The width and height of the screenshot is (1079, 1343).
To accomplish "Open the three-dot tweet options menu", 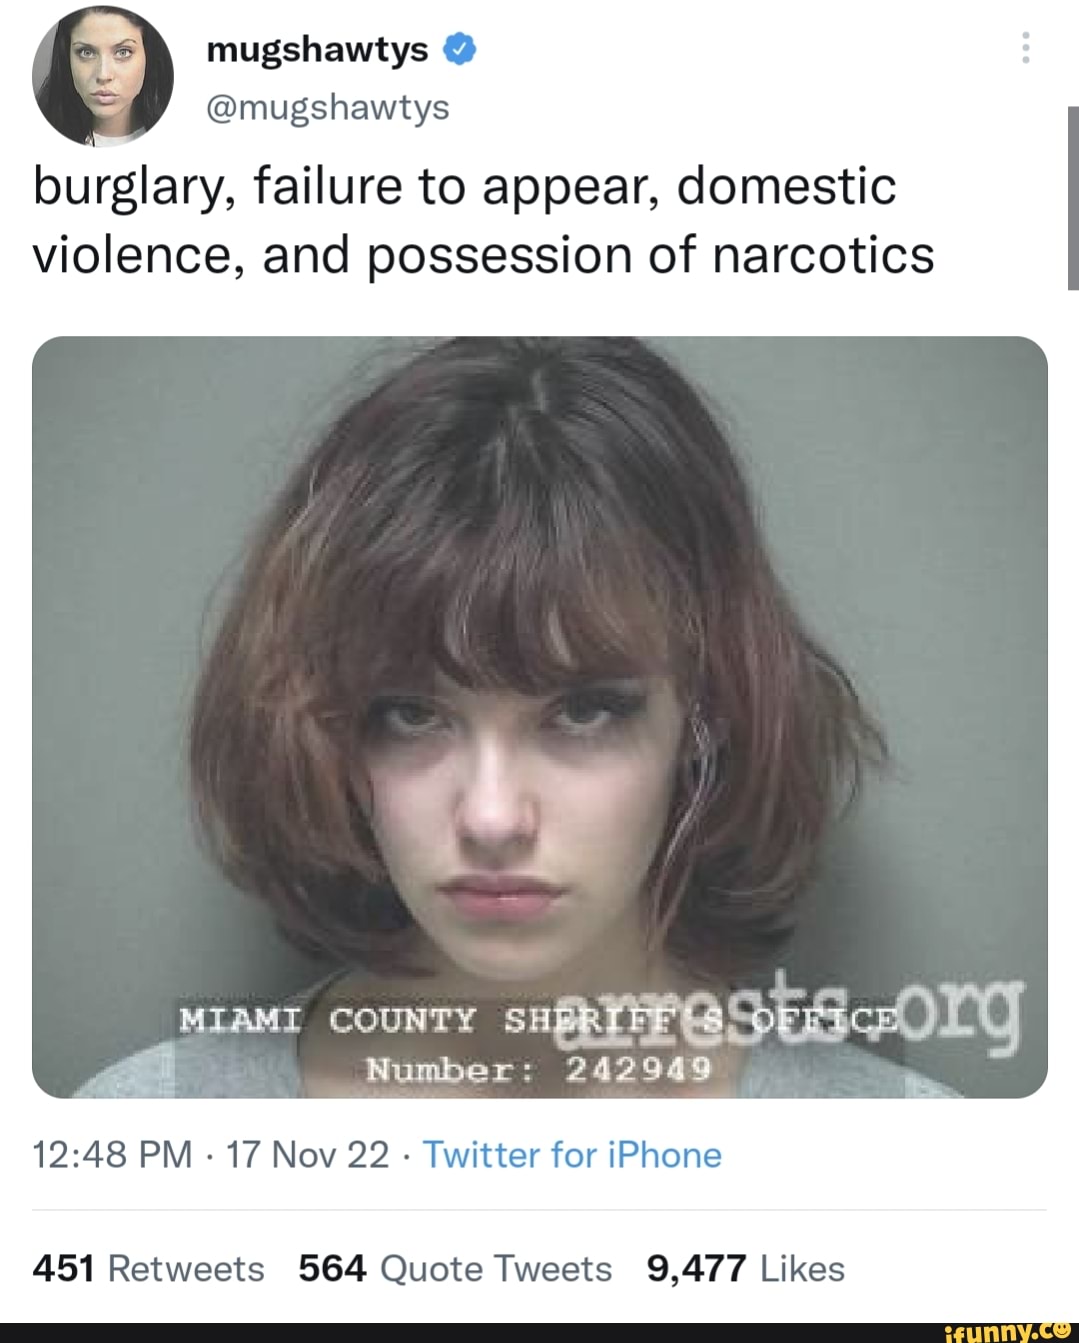I will pos(1025,48).
